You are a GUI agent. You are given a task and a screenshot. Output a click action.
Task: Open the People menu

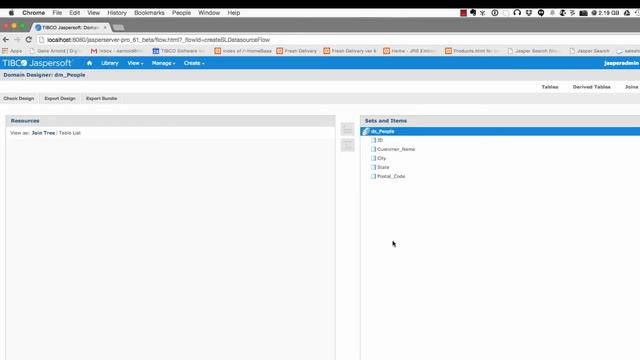click(181, 13)
